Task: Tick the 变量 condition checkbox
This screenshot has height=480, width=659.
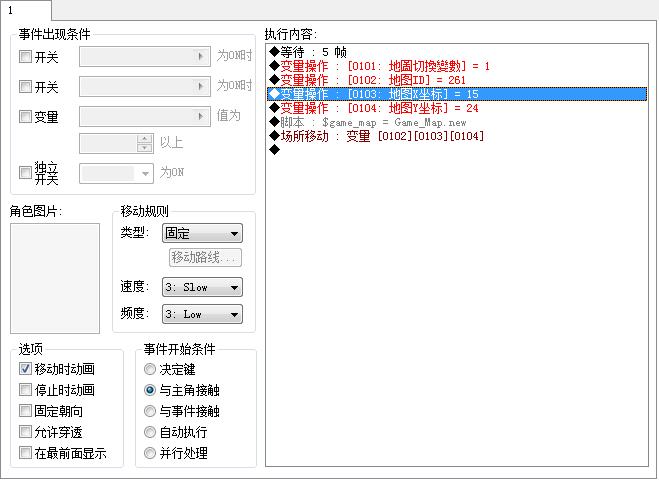Action: [x=26, y=116]
